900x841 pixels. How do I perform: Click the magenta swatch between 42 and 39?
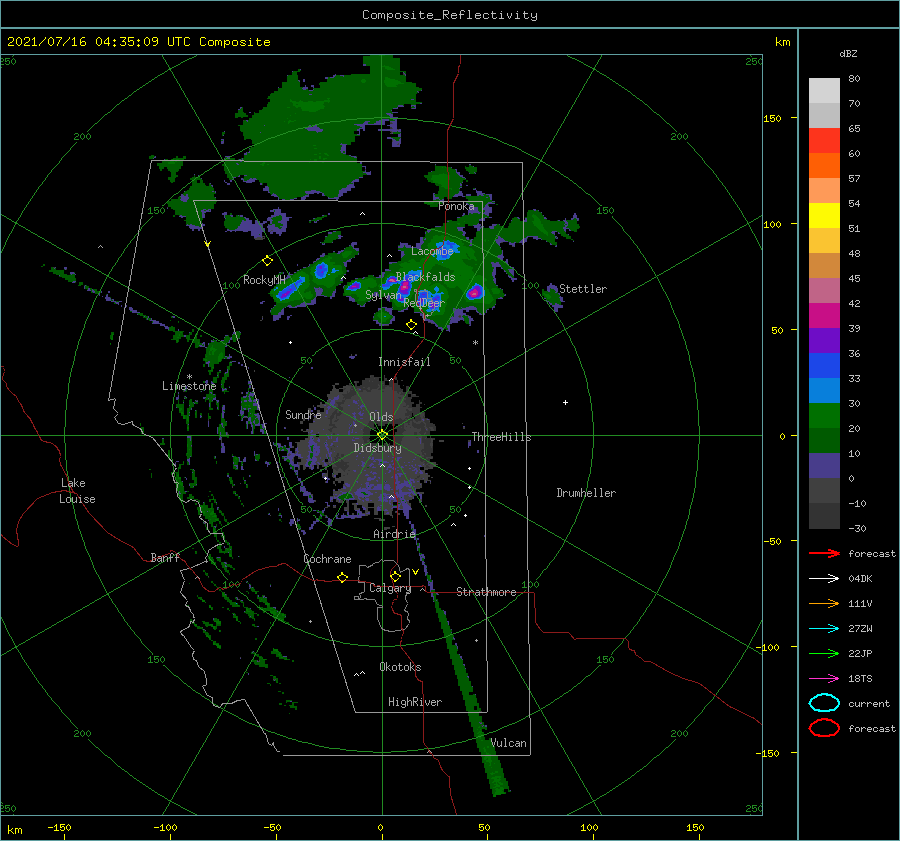[x=824, y=315]
